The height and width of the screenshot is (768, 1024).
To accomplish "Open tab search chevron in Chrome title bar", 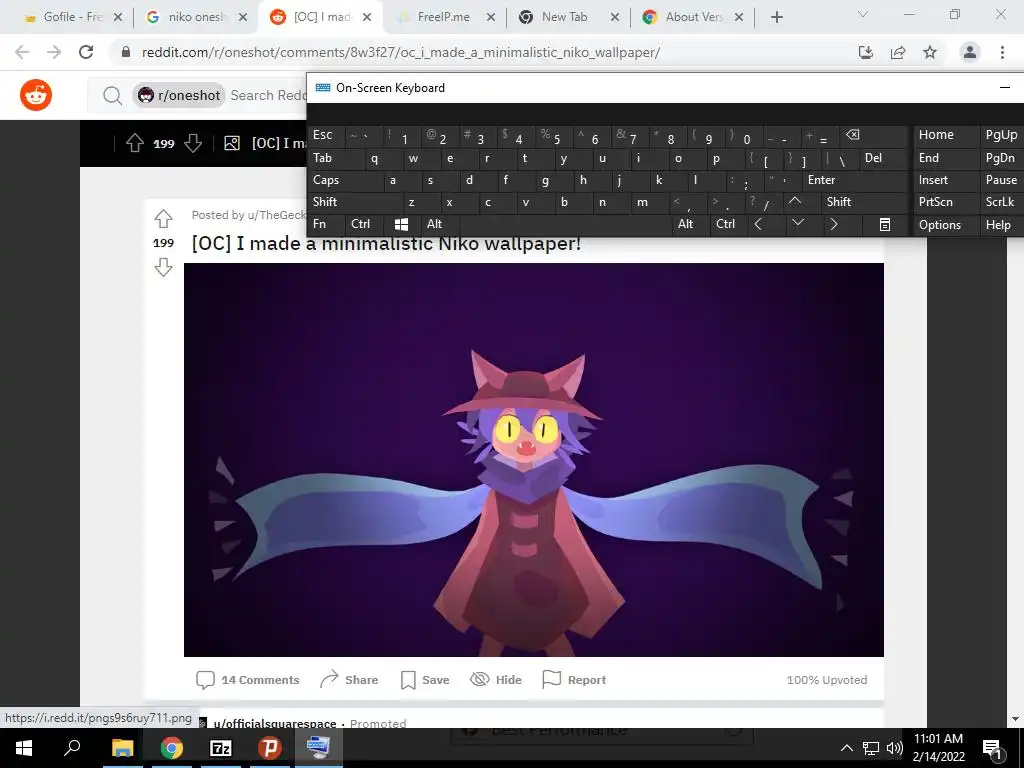I will [863, 14].
